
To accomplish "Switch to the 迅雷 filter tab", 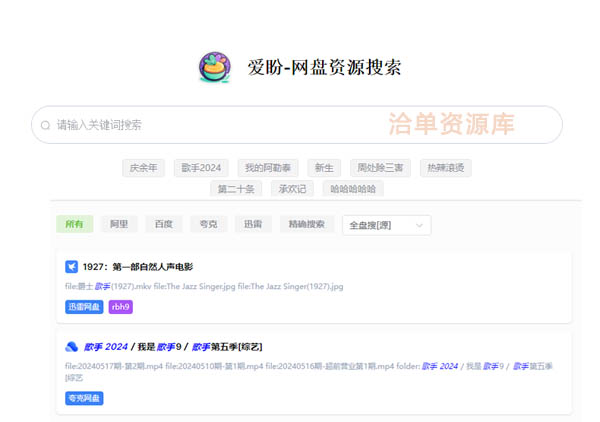I will [x=253, y=224].
